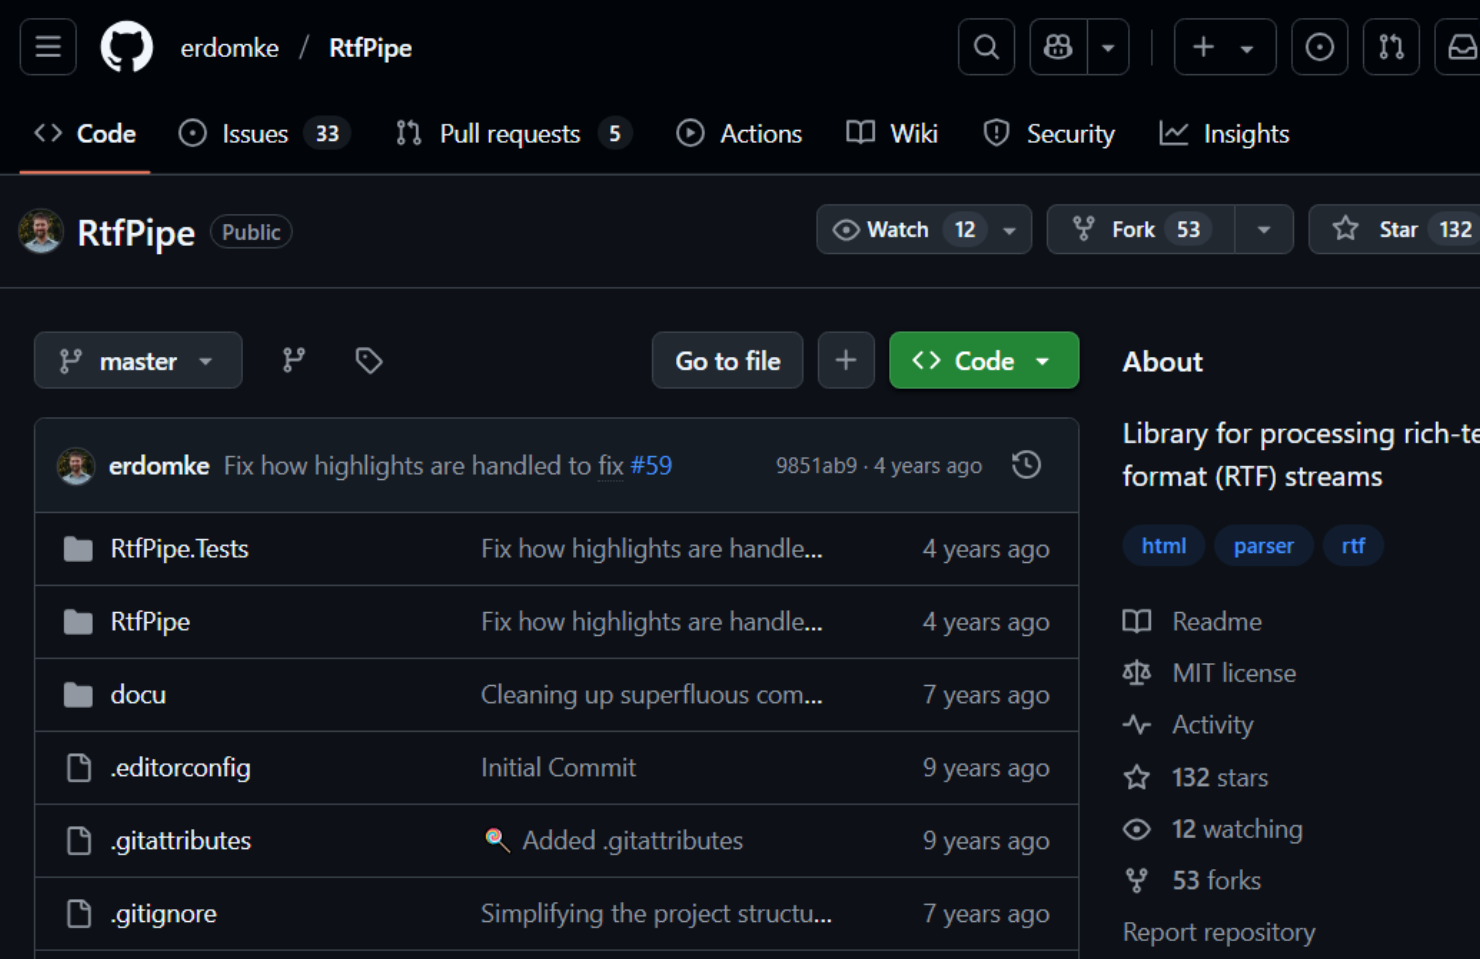Switch to the Security tab
This screenshot has width=1480, height=959.
coord(1049,133)
